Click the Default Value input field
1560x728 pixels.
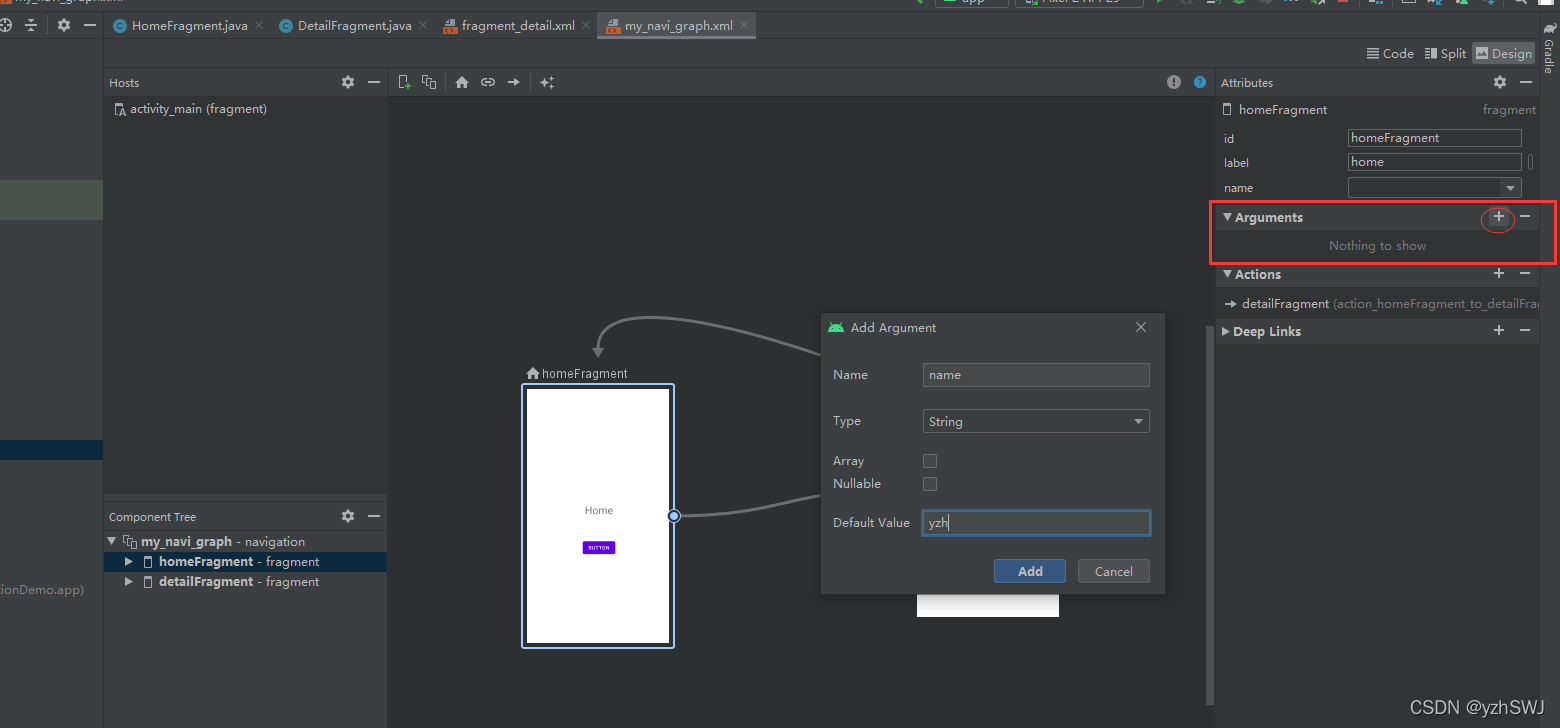[1035, 522]
